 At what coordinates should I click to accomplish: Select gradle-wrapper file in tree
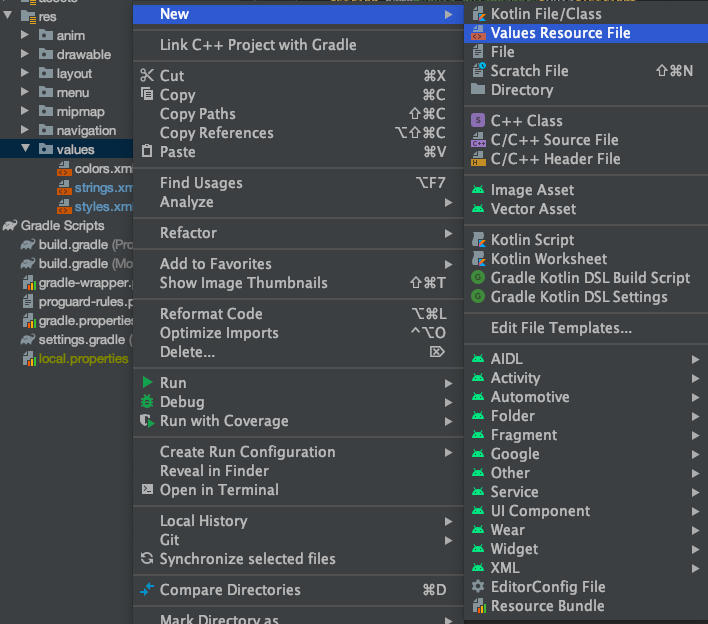point(85,283)
